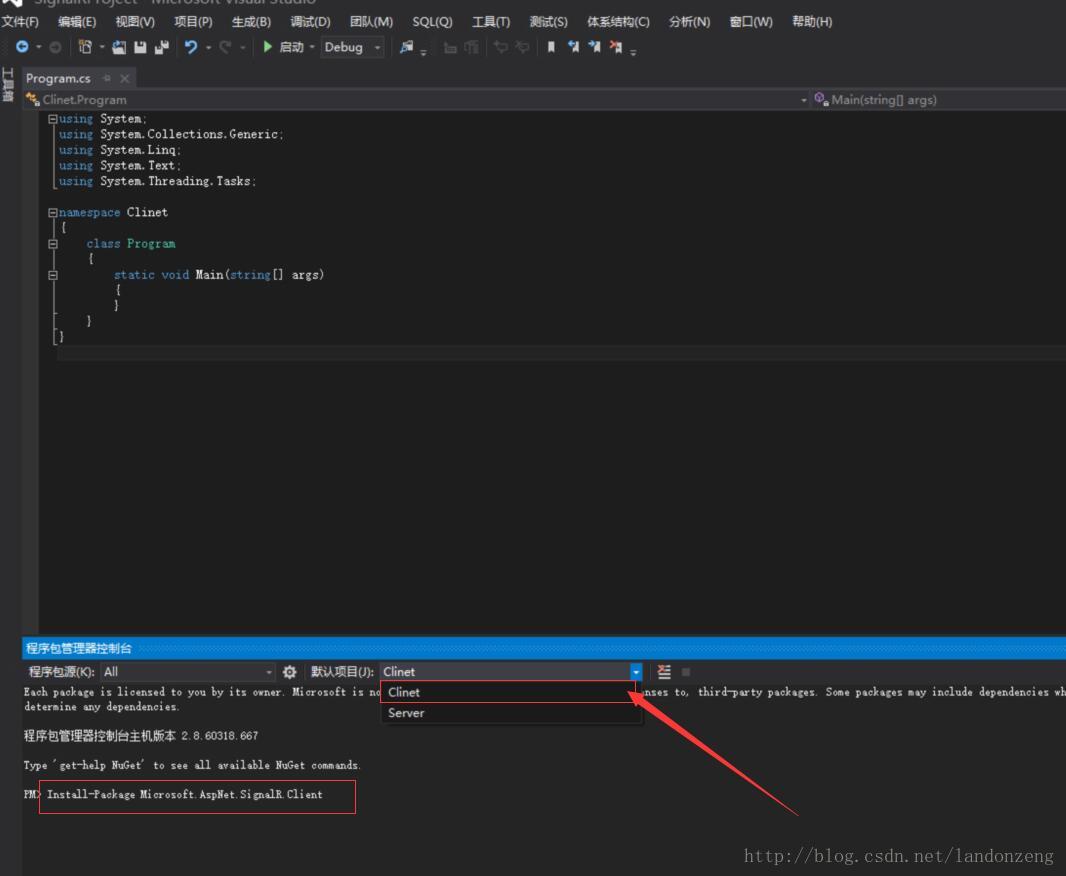The width and height of the screenshot is (1066, 876).
Task: Click the Navigate Backward arrow icon
Action: click(x=22, y=47)
